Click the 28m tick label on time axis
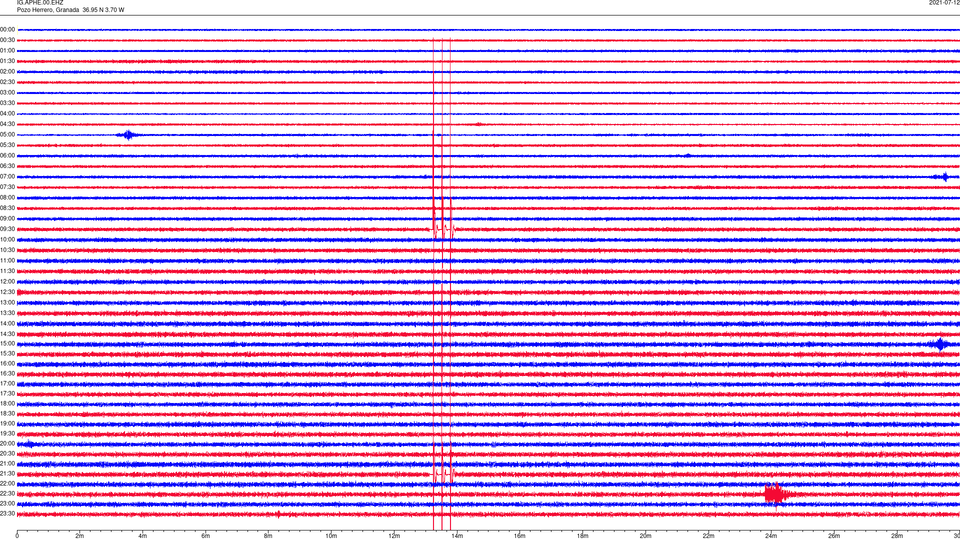960x540 pixels. 897,536
